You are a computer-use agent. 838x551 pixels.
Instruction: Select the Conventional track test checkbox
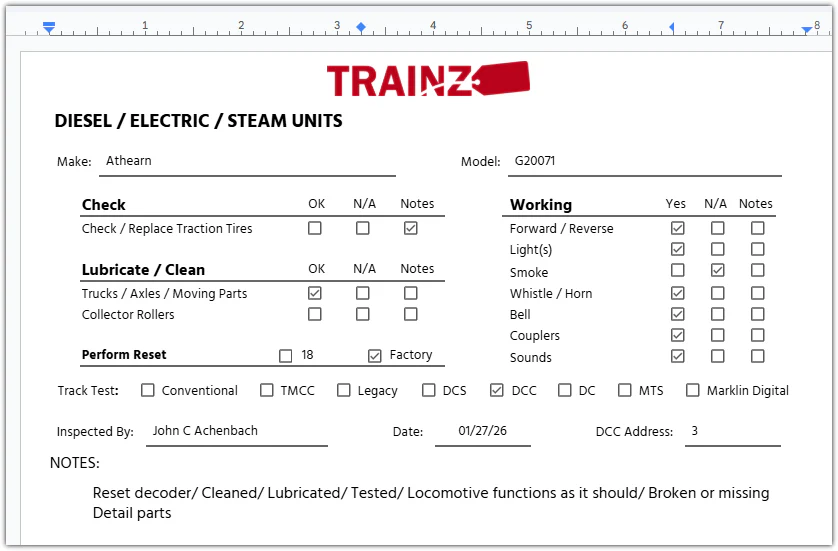[x=148, y=390]
